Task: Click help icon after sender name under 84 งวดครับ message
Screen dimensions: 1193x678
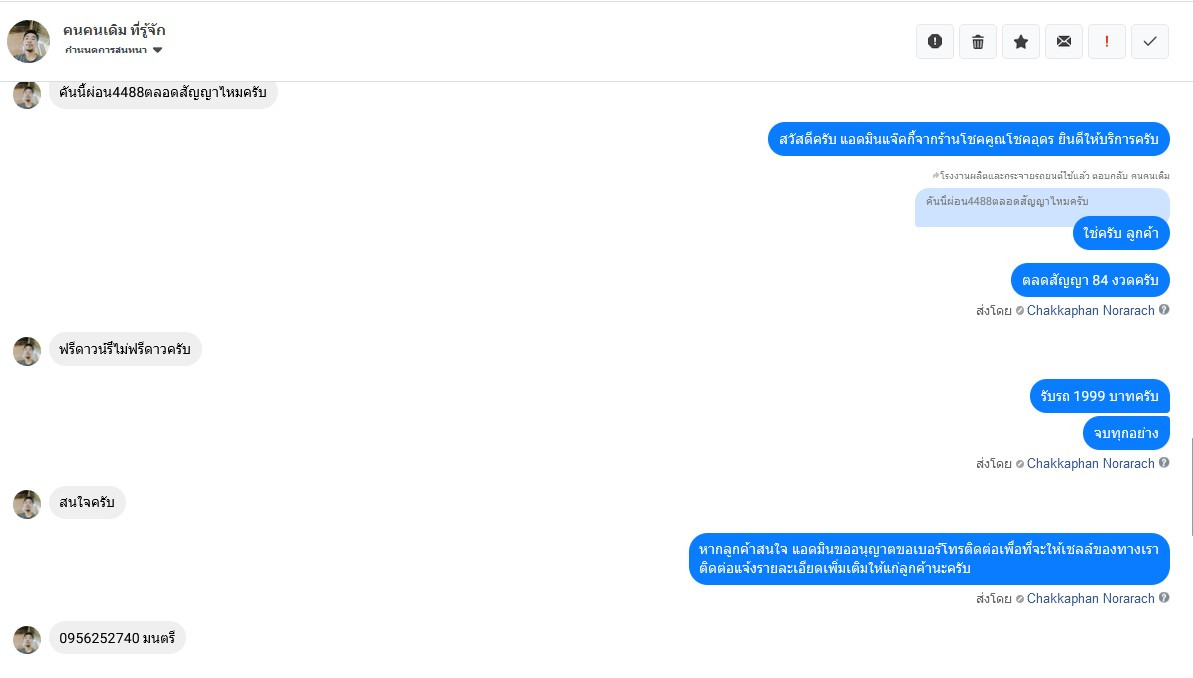Action: click(1164, 310)
